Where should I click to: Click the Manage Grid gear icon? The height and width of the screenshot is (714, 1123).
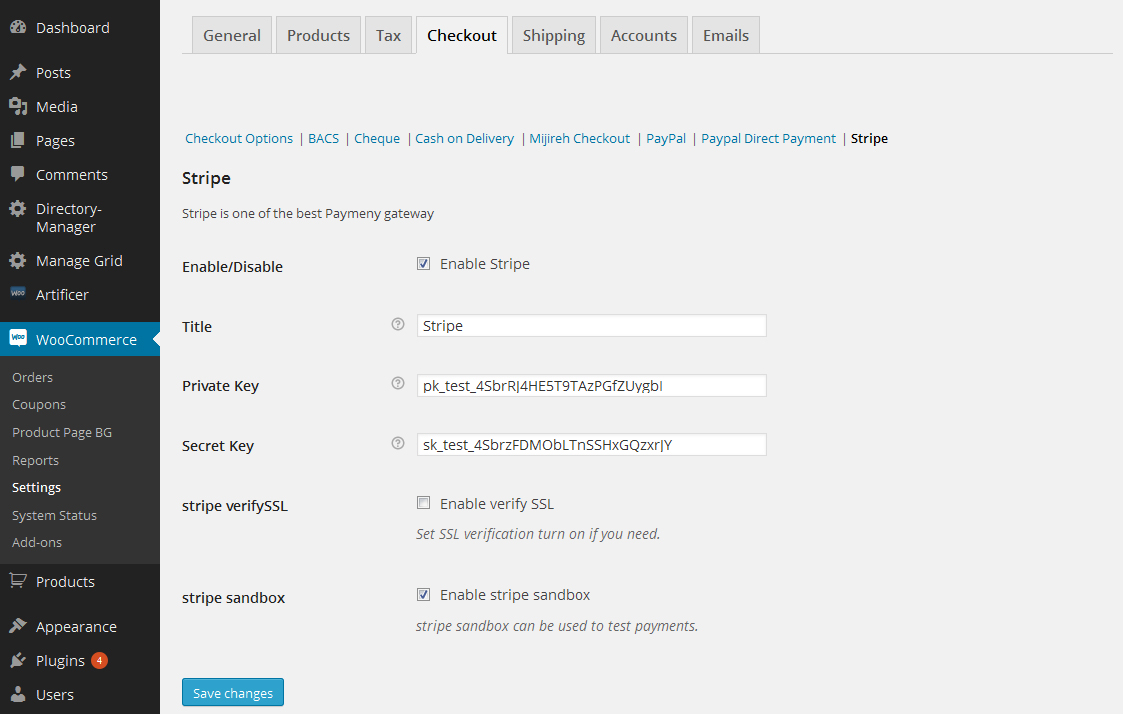point(18,261)
